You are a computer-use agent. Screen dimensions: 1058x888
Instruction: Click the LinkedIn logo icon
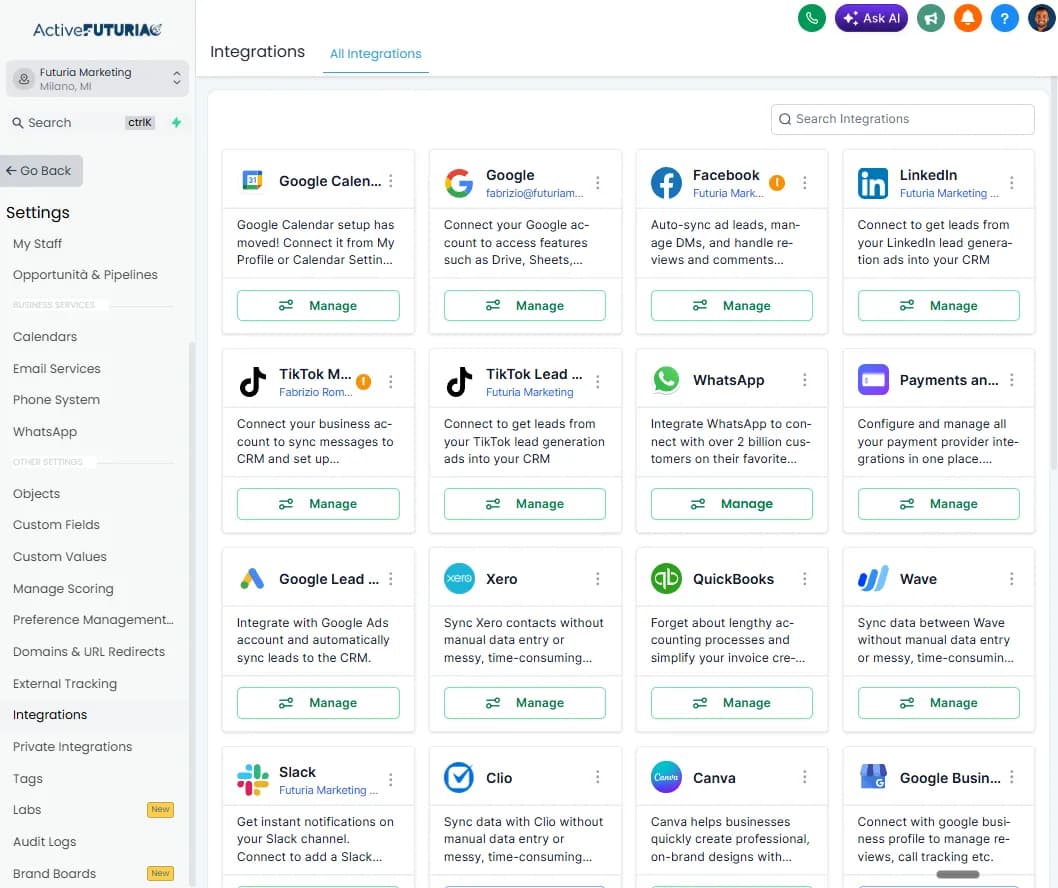click(872, 183)
